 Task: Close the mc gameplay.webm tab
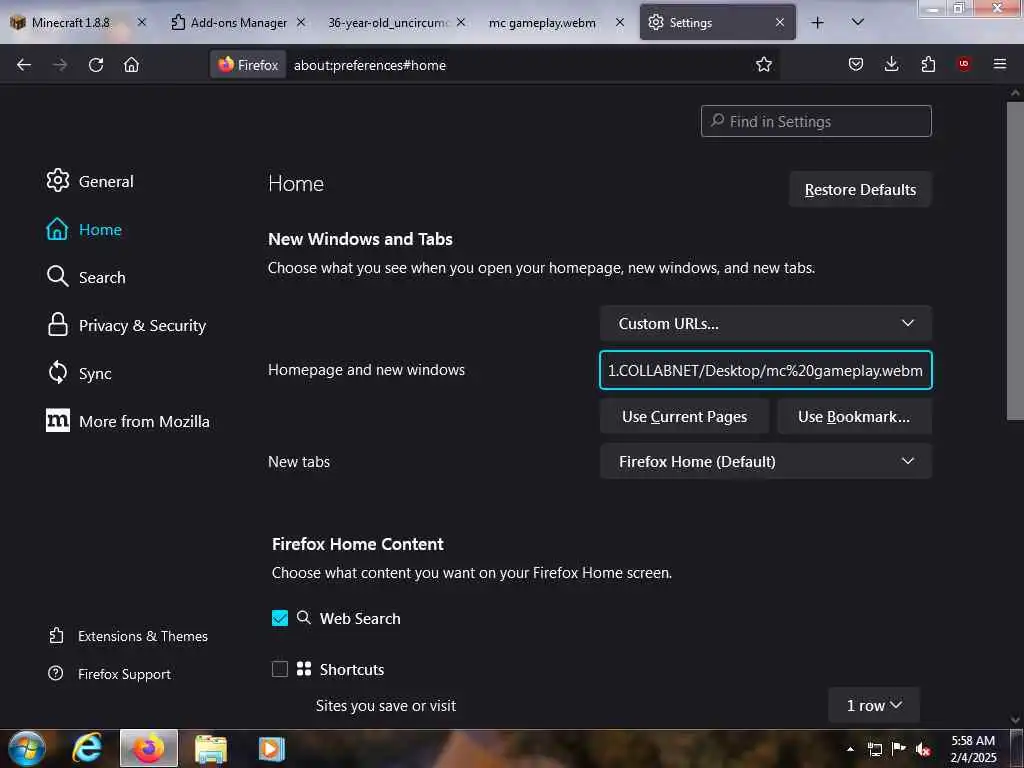[x=620, y=22]
